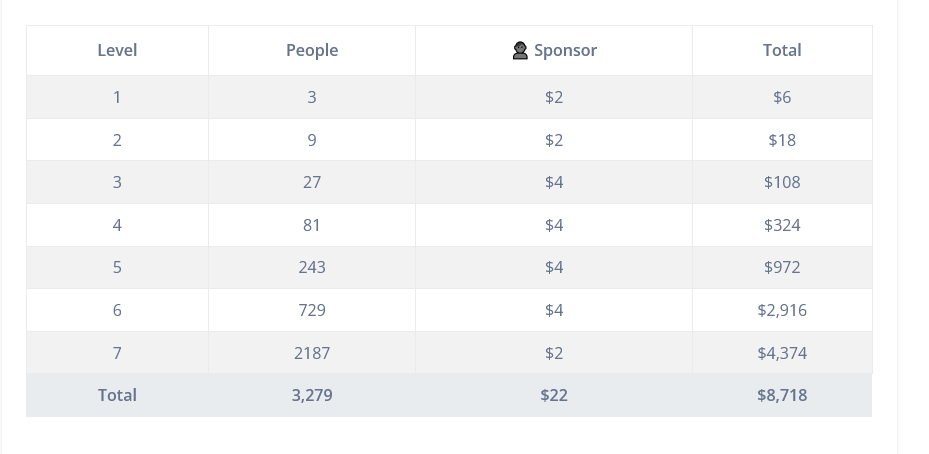The height and width of the screenshot is (454, 929).
Task: Click the People column header
Action: pos(312,50)
